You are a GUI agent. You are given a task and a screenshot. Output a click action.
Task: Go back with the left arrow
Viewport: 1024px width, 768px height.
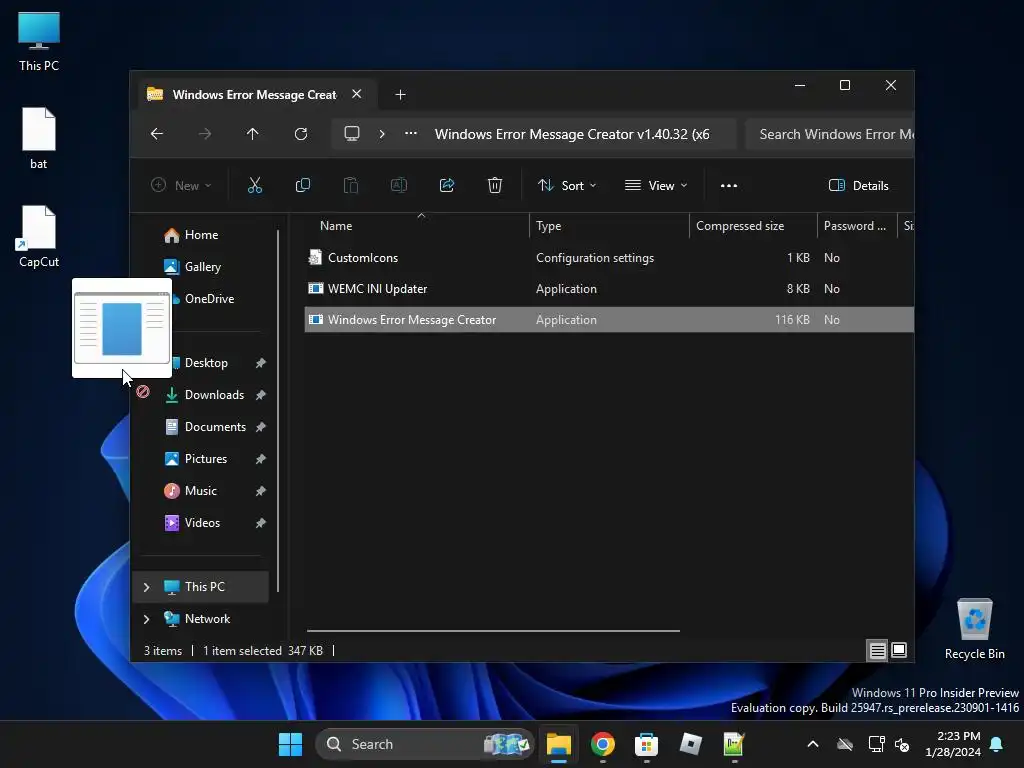click(157, 134)
